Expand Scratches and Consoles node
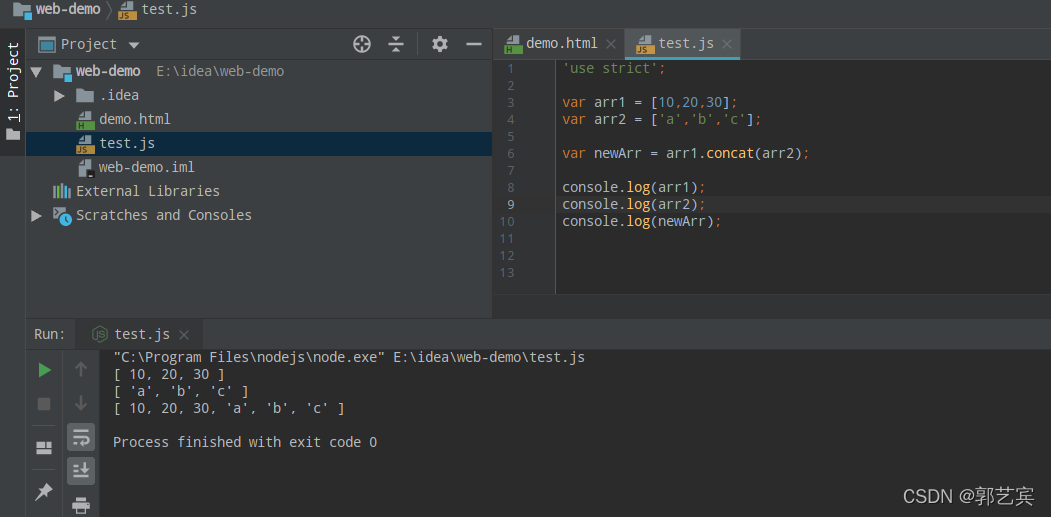1051x517 pixels. coord(36,215)
